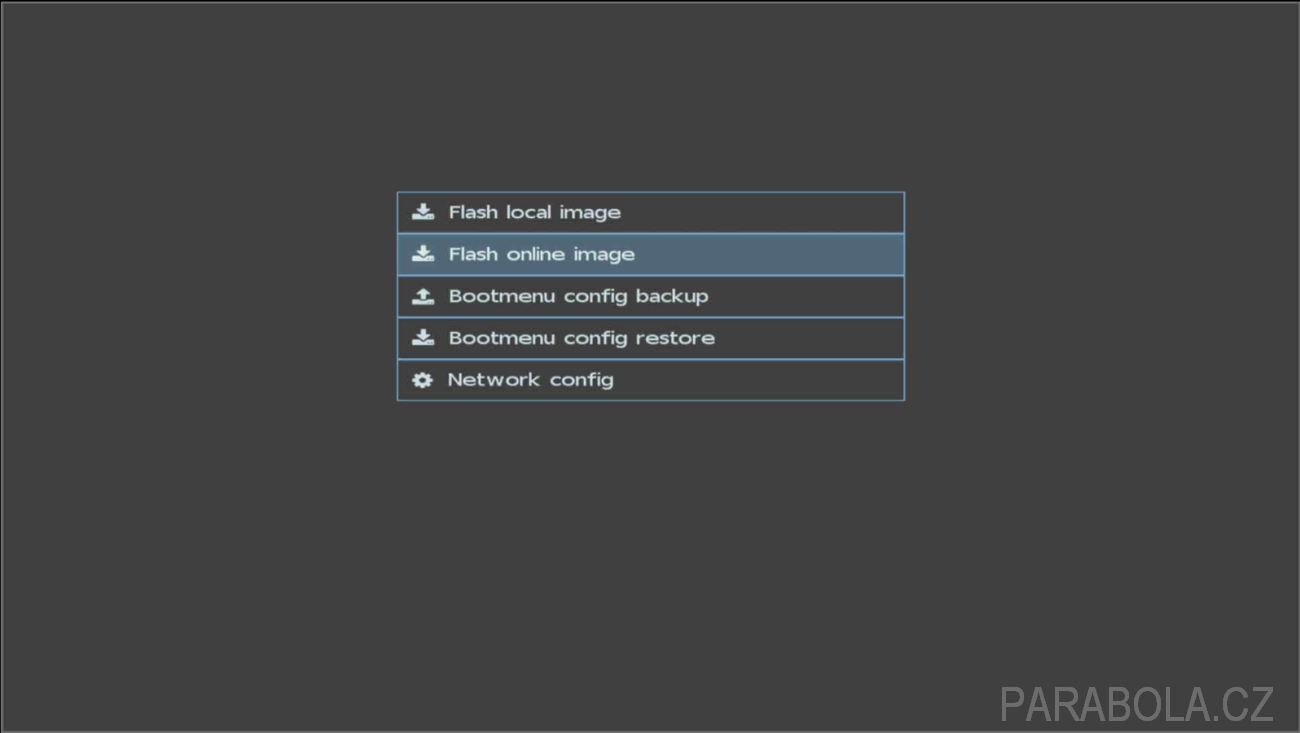
Task: Select the Flash local image menu entry
Action: (651, 213)
